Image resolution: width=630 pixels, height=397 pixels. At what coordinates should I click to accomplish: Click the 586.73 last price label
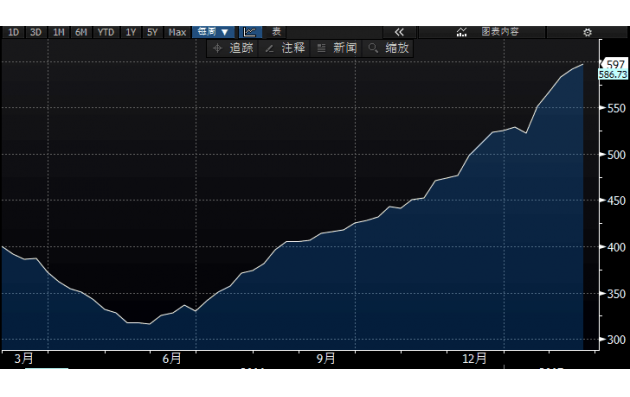[x=613, y=75]
